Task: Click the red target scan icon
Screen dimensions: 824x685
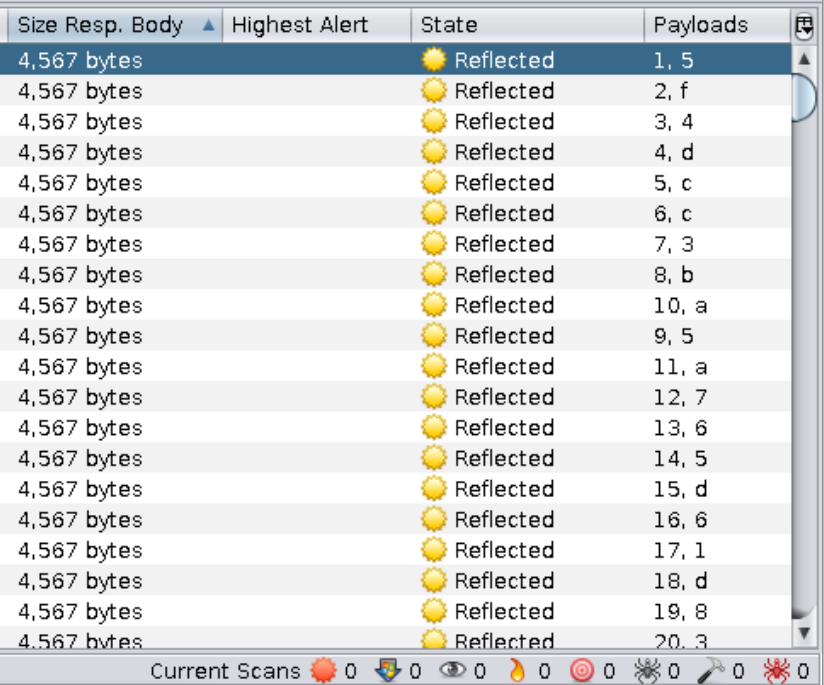Action: [582, 671]
